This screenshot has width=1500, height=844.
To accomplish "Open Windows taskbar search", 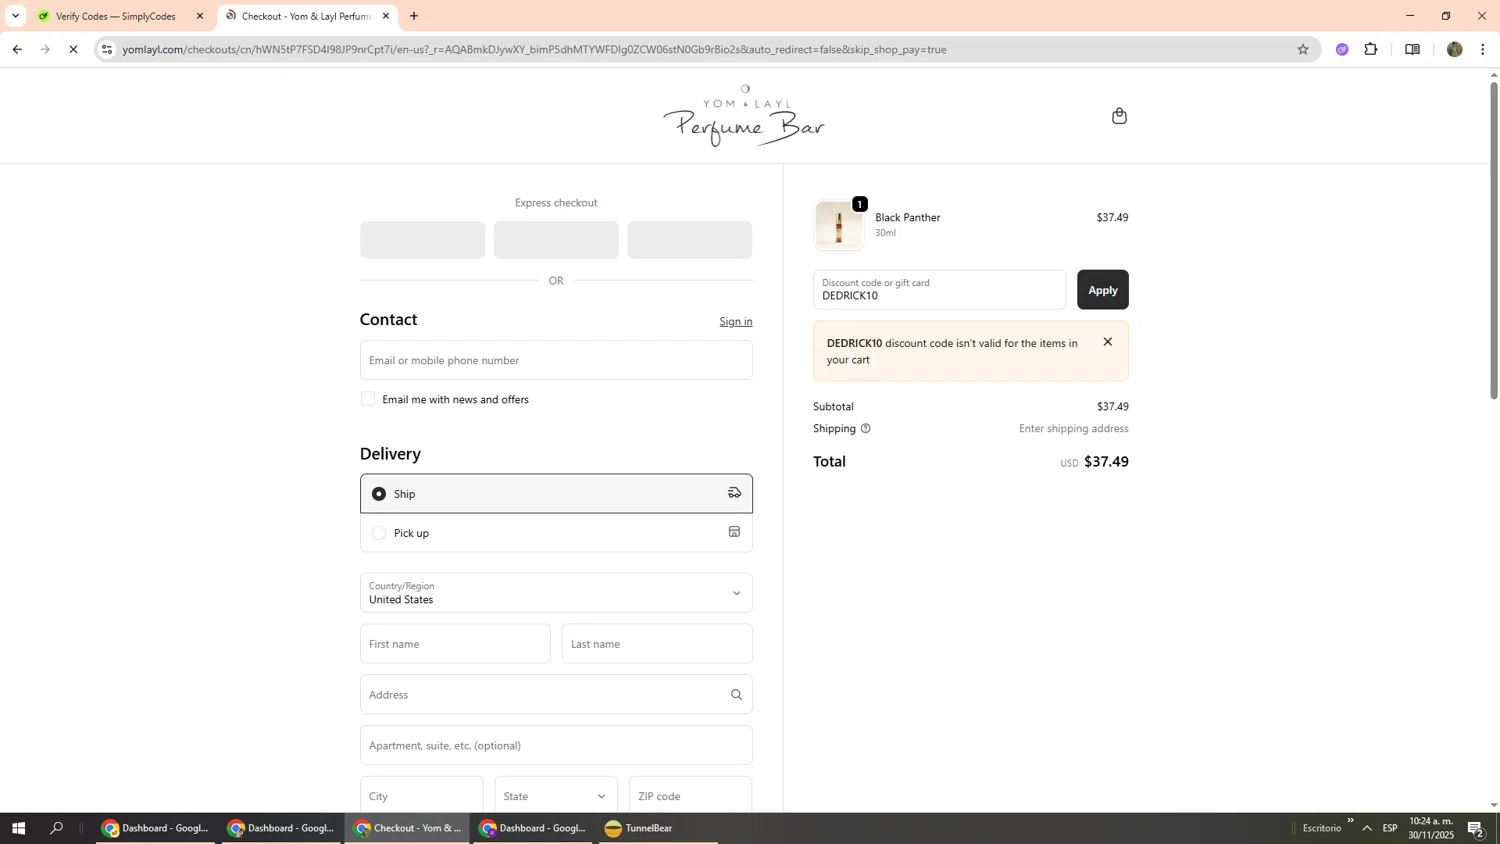I will tap(57, 828).
